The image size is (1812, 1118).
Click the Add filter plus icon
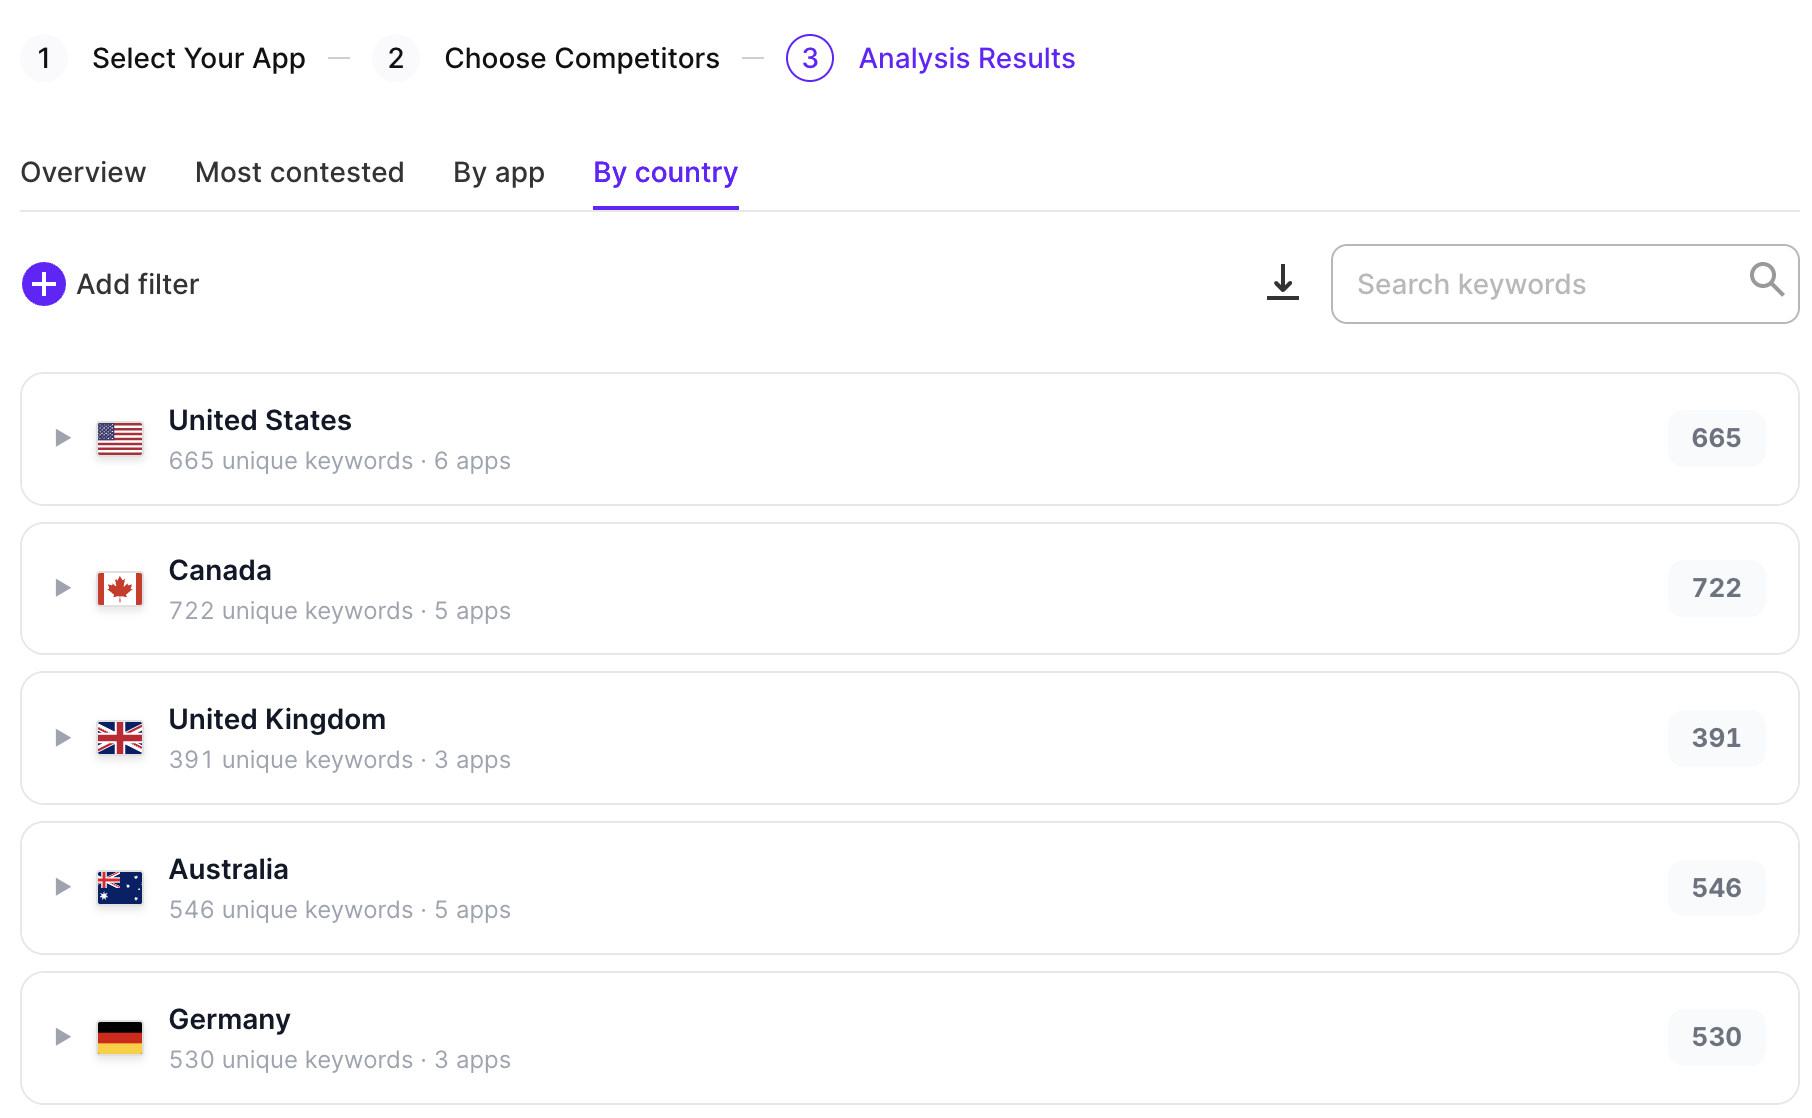[42, 284]
